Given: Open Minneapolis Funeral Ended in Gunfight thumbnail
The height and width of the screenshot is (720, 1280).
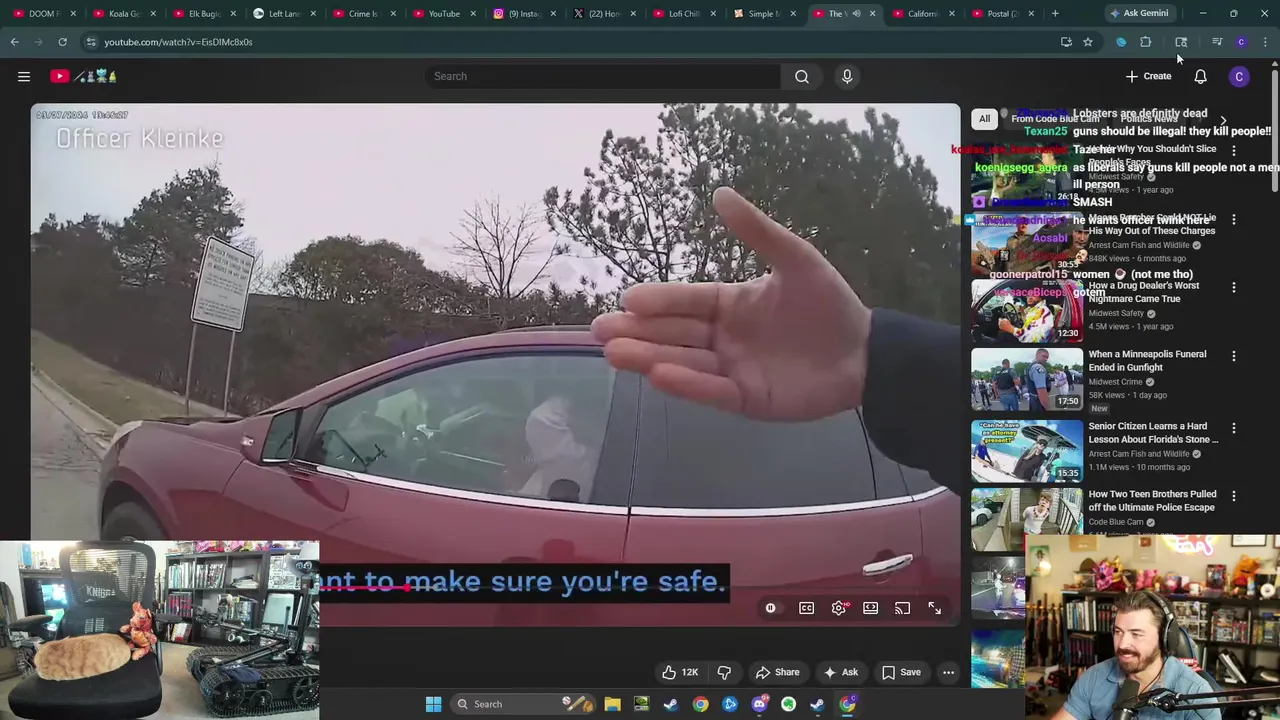Looking at the screenshot, I should 1027,379.
